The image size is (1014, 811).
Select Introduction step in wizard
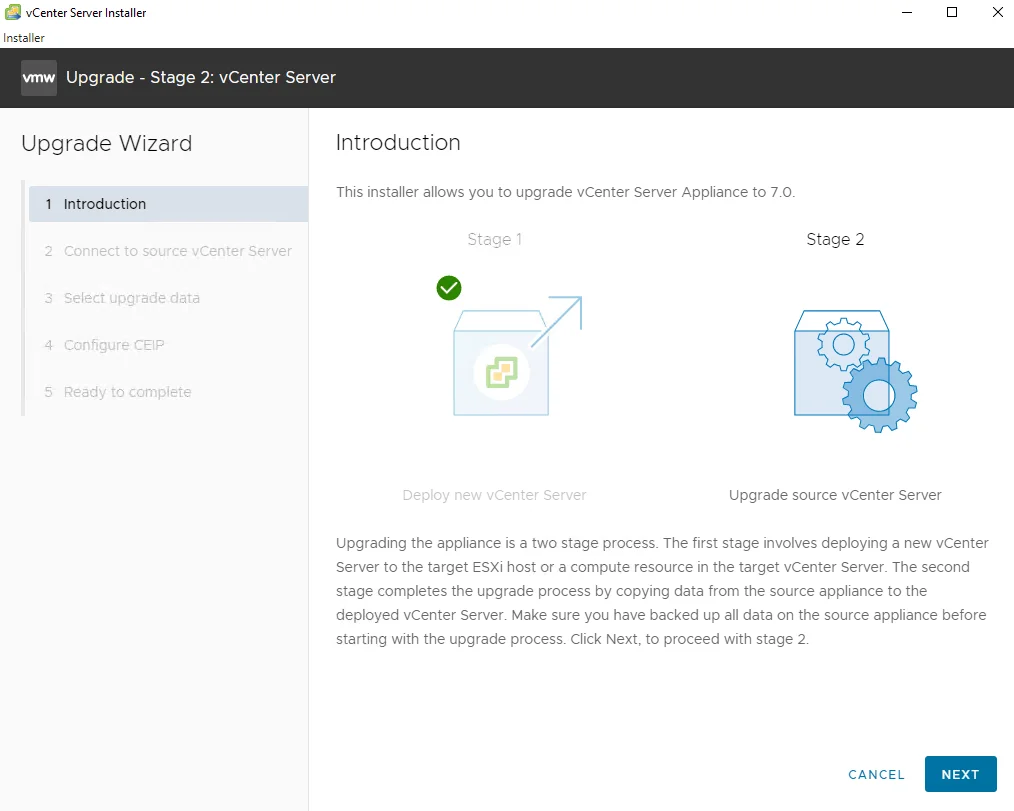(x=168, y=204)
